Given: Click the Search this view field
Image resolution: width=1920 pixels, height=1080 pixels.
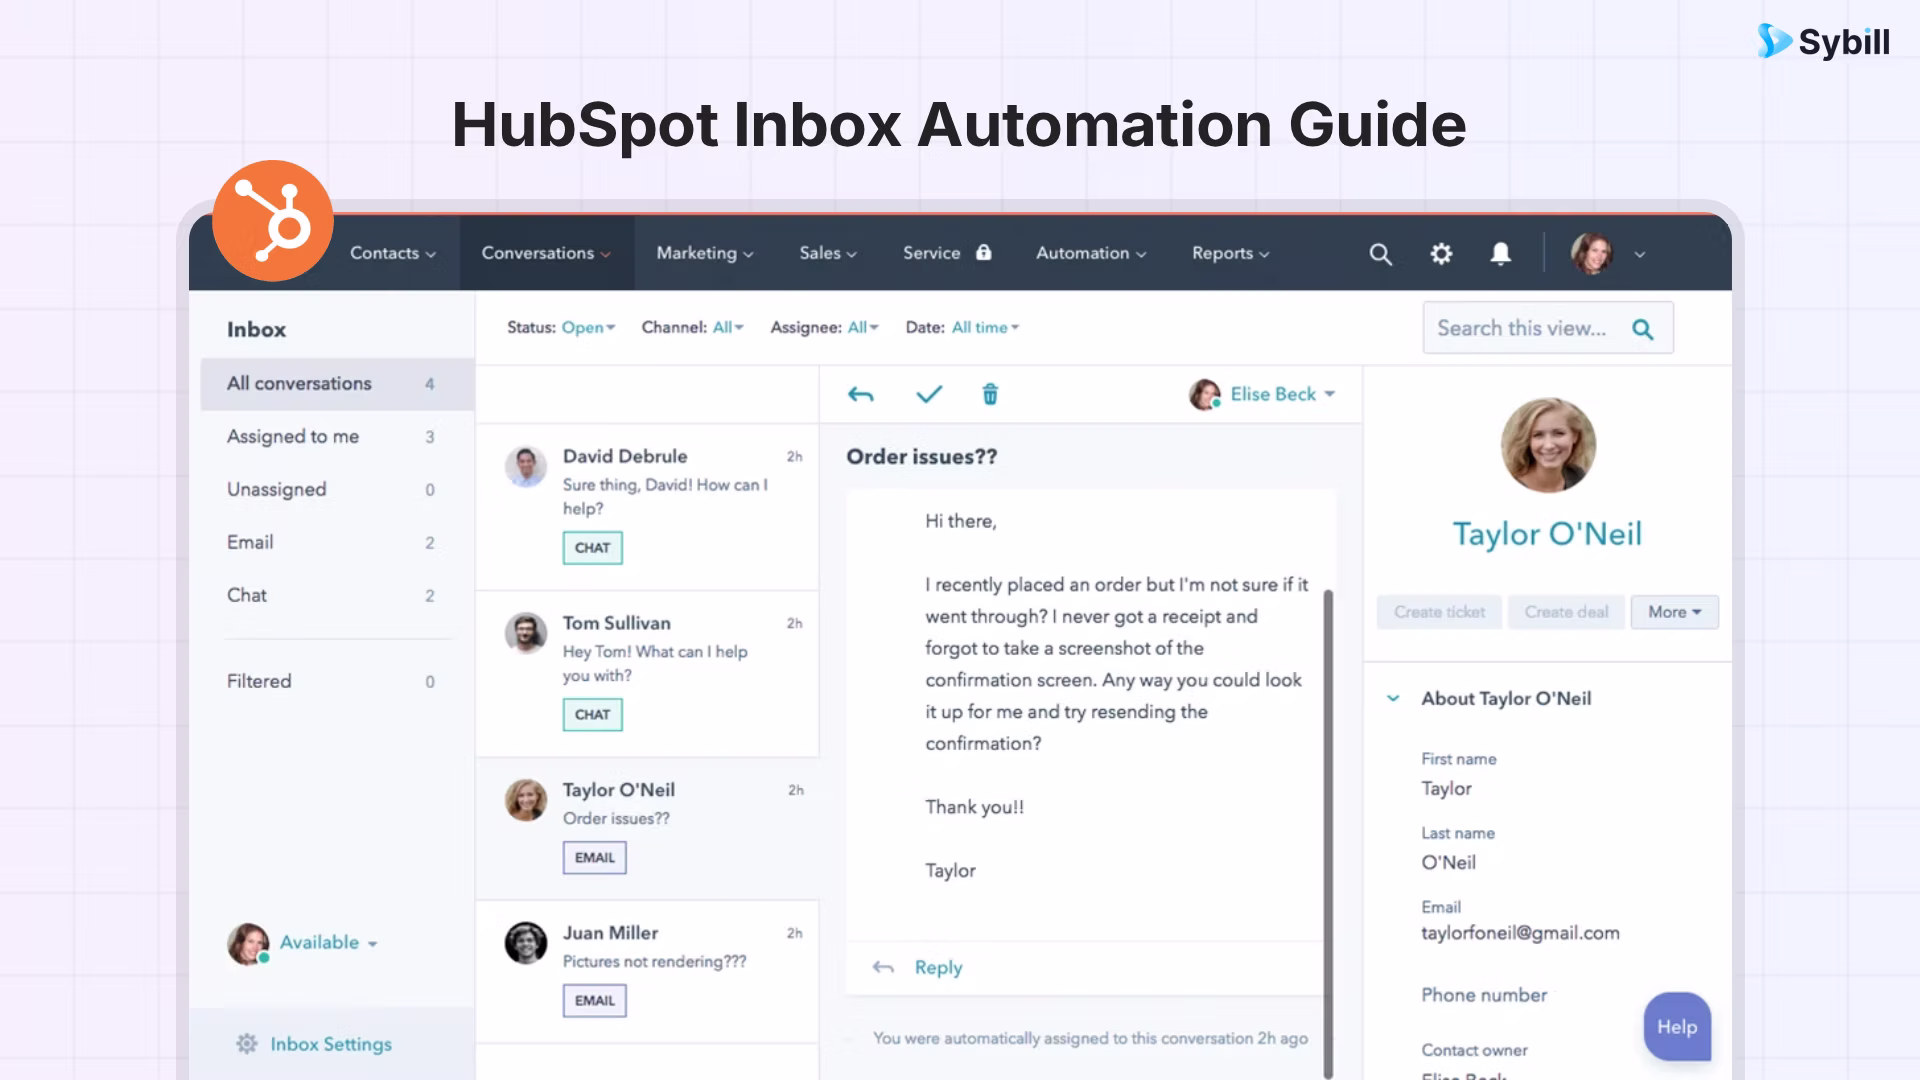Looking at the screenshot, I should click(x=1548, y=328).
